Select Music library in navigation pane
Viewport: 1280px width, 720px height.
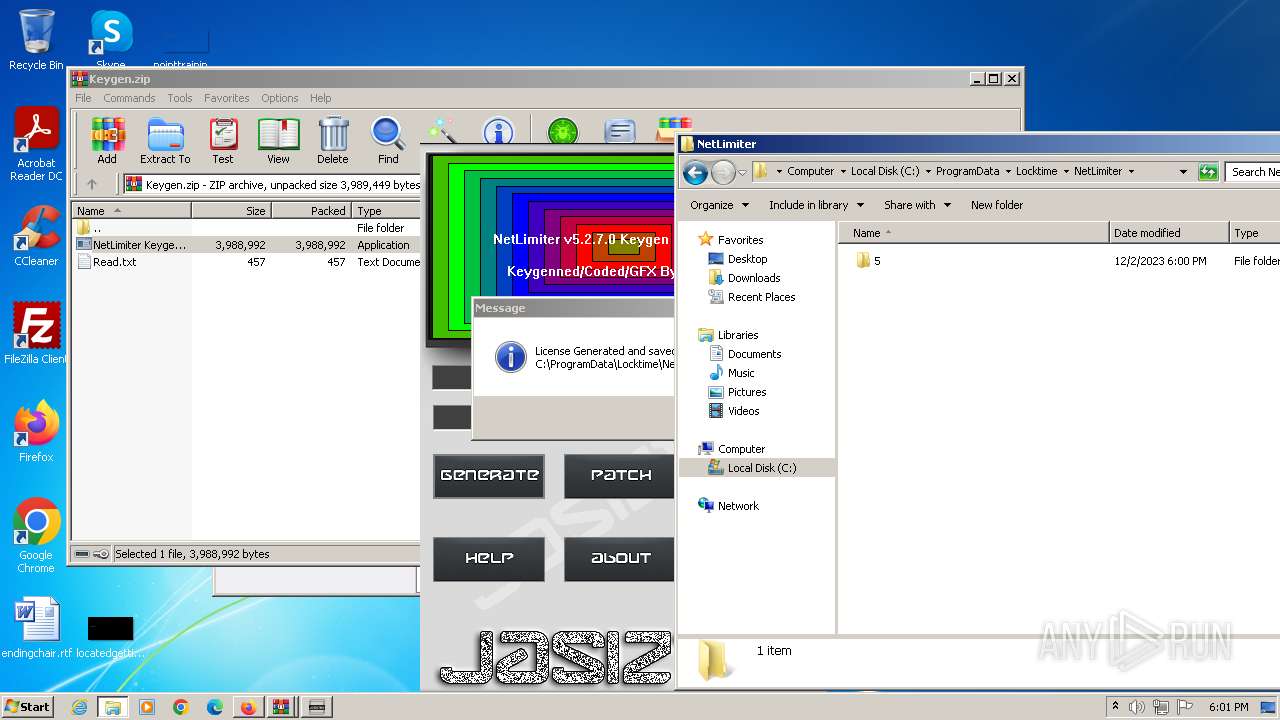pyautogui.click(x=732, y=373)
